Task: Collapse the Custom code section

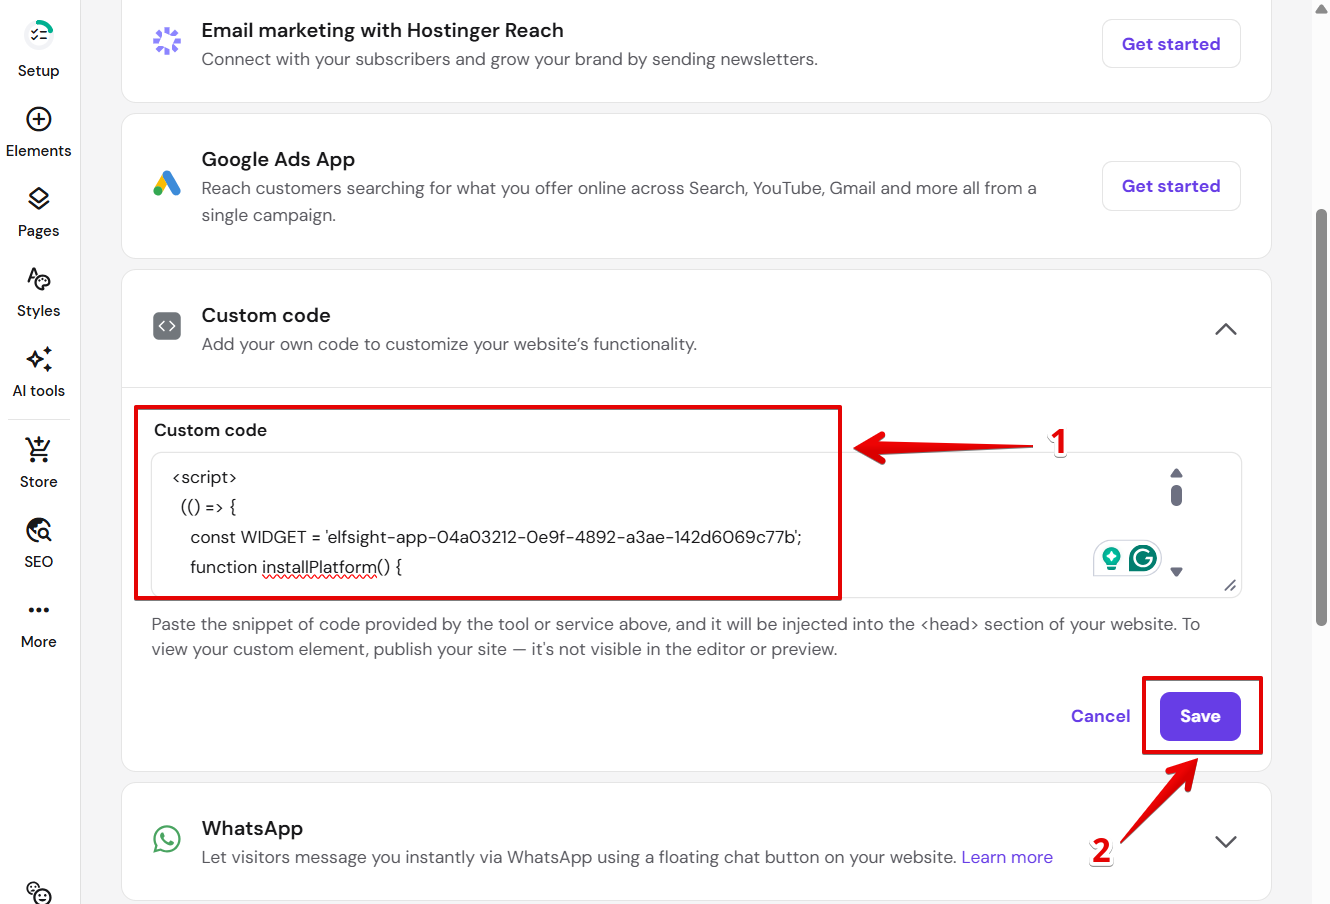Action: coord(1225,329)
